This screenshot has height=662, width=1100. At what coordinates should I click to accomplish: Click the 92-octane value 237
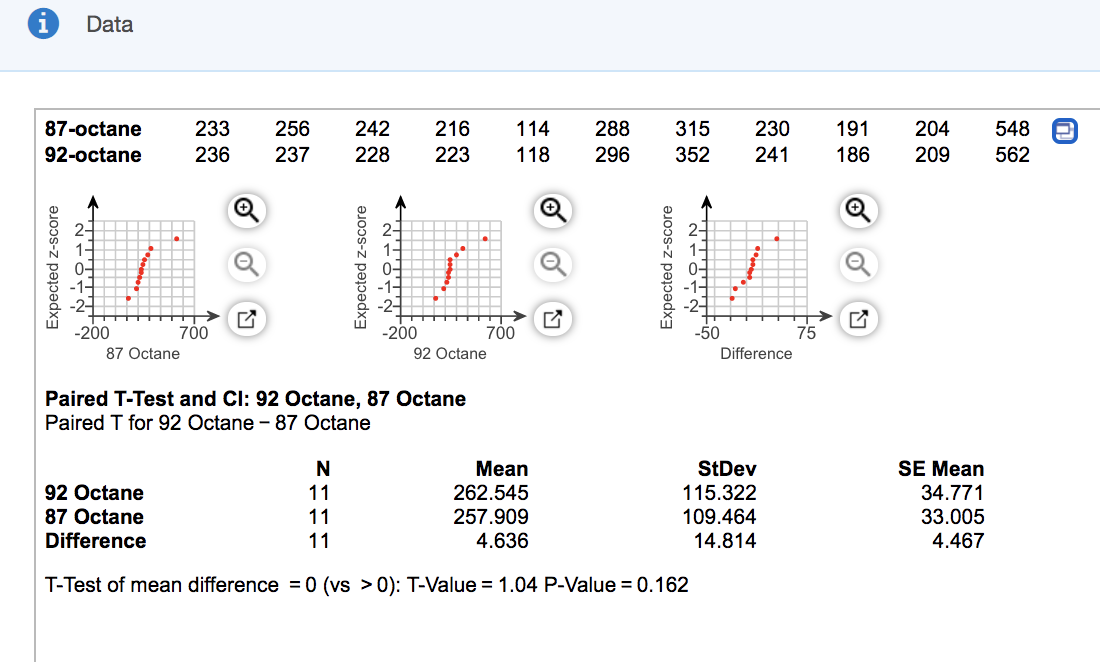click(293, 155)
